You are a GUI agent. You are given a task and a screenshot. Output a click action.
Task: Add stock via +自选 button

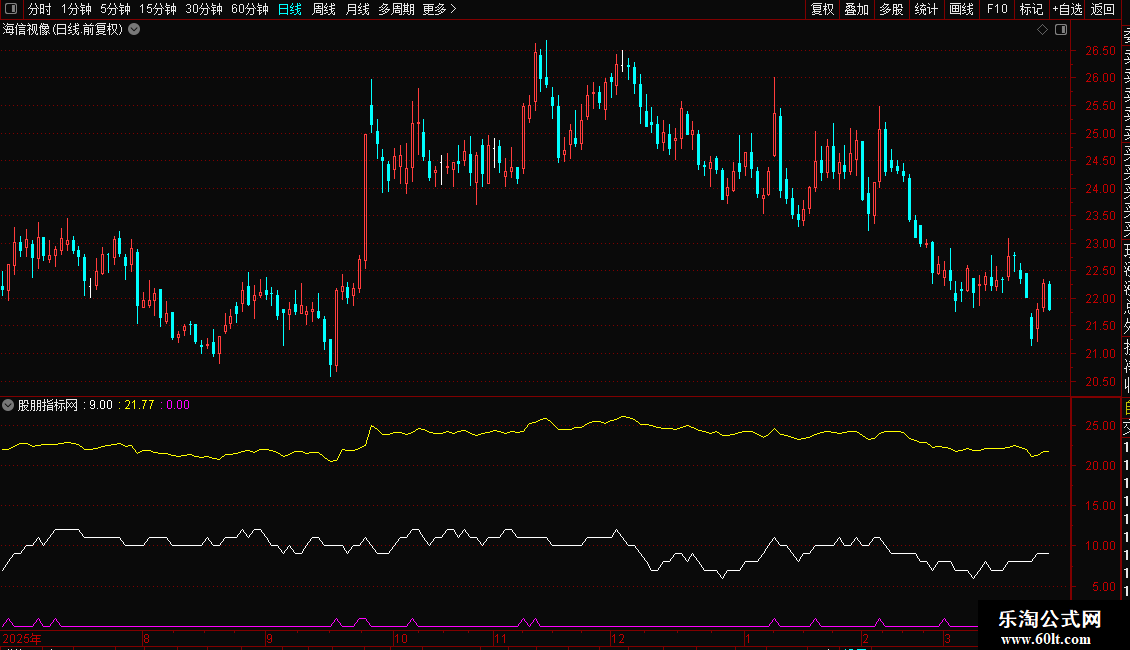1067,9
